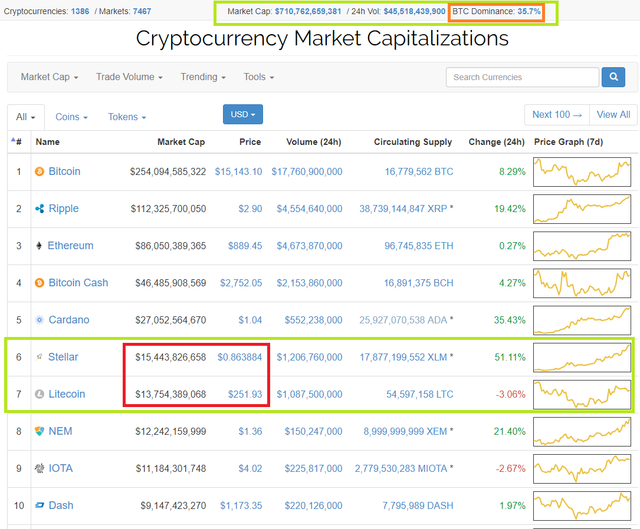Open the Ripple currency page link
This screenshot has width=640, height=529.
[64, 209]
